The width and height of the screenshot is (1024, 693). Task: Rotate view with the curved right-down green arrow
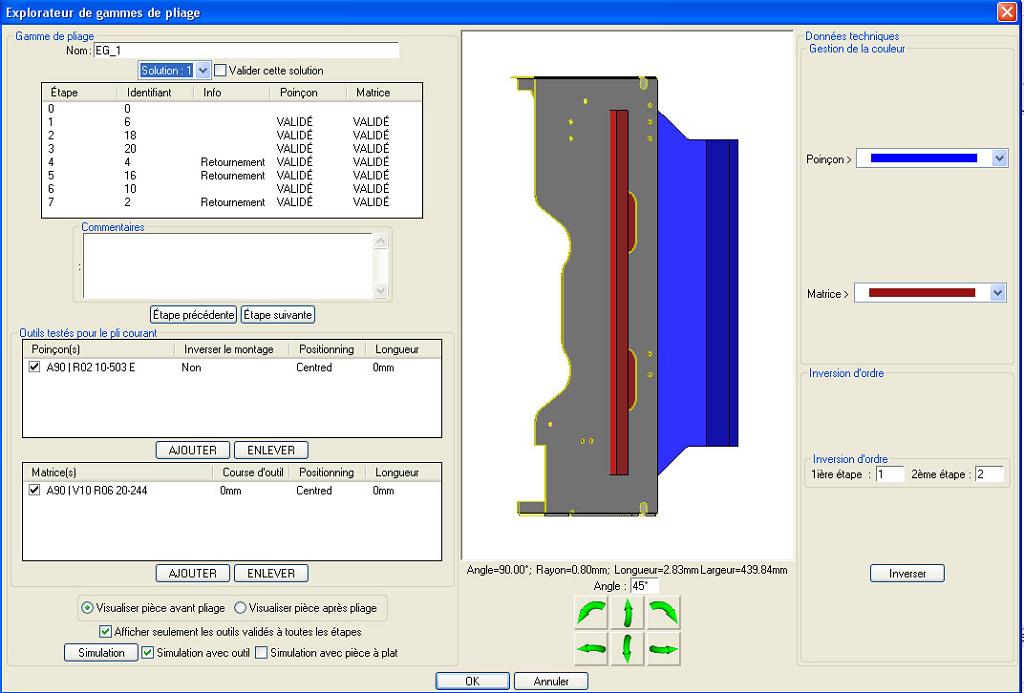click(x=664, y=613)
